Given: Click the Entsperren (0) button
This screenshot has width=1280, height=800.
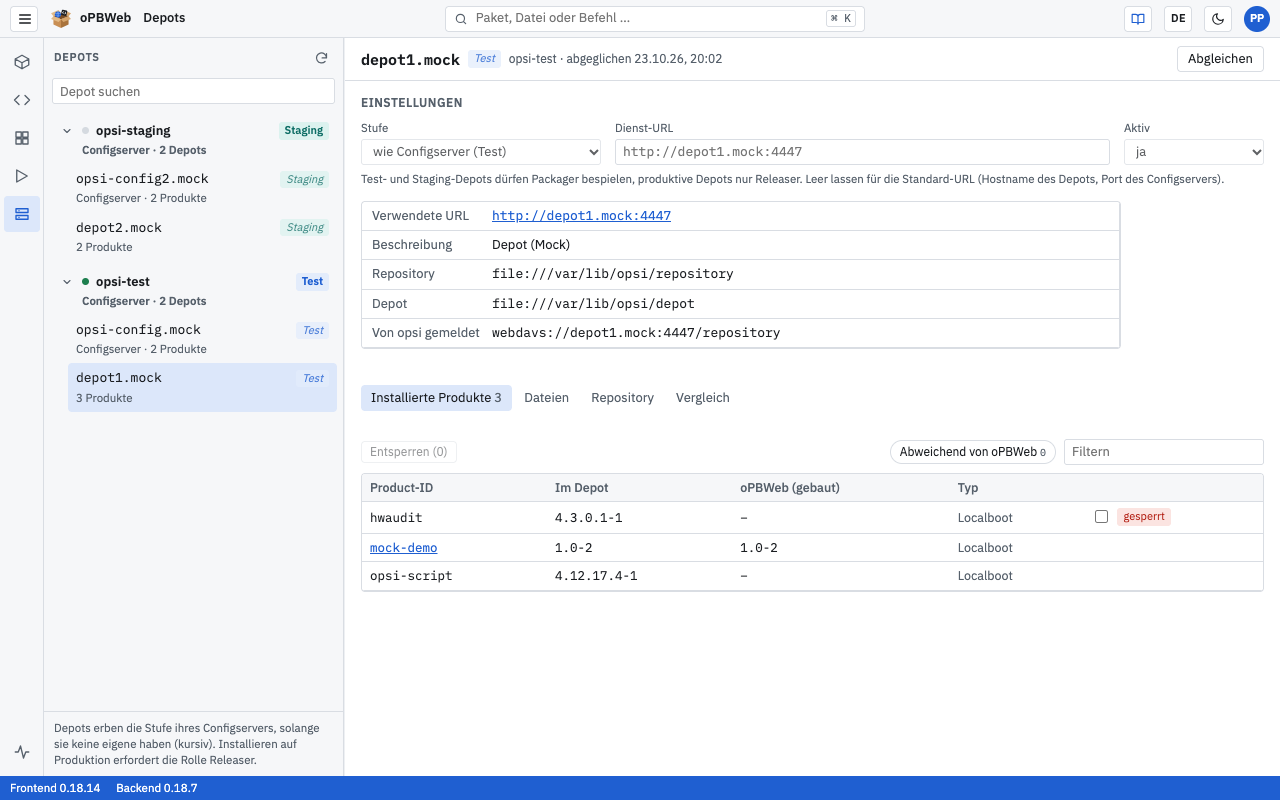Looking at the screenshot, I should pyautogui.click(x=409, y=452).
